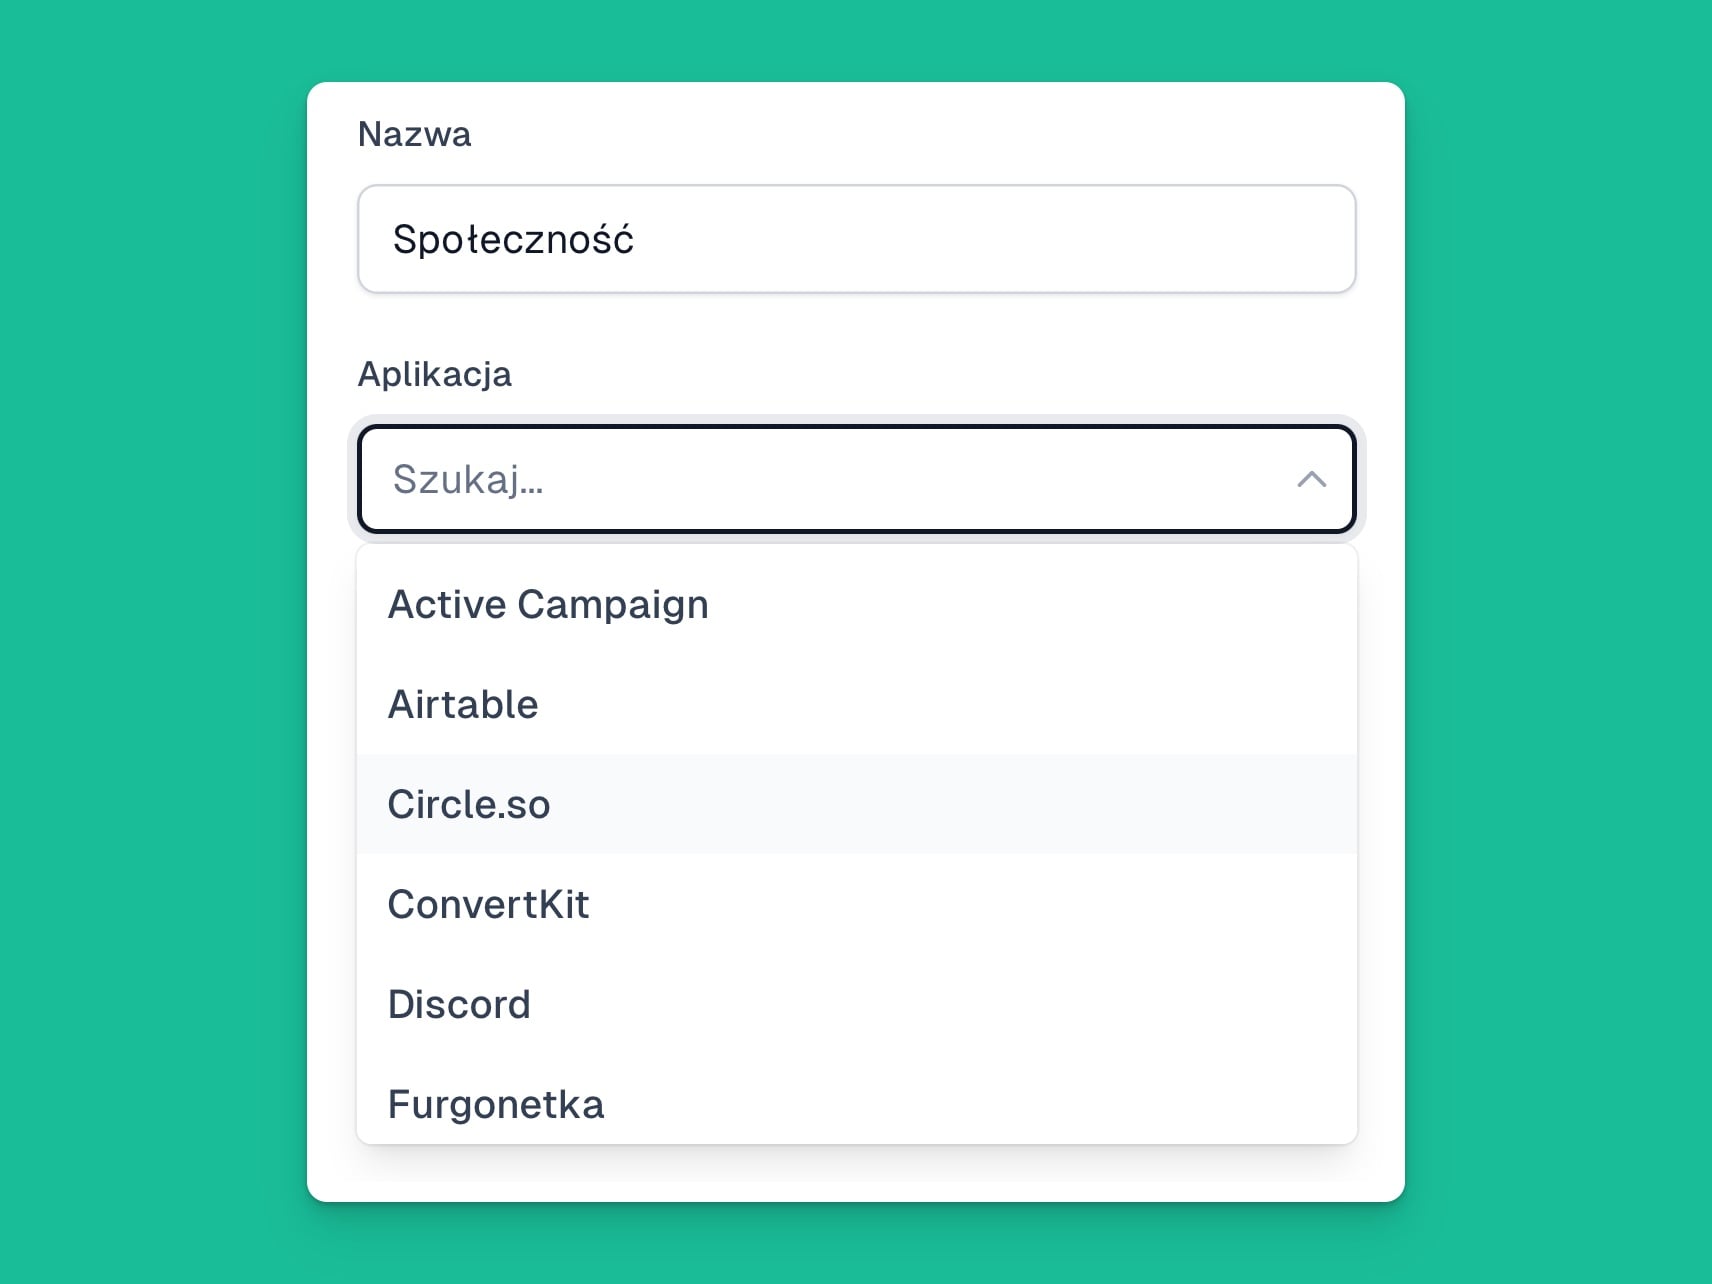
Task: Click the green background outside the card
Action: click(150, 640)
